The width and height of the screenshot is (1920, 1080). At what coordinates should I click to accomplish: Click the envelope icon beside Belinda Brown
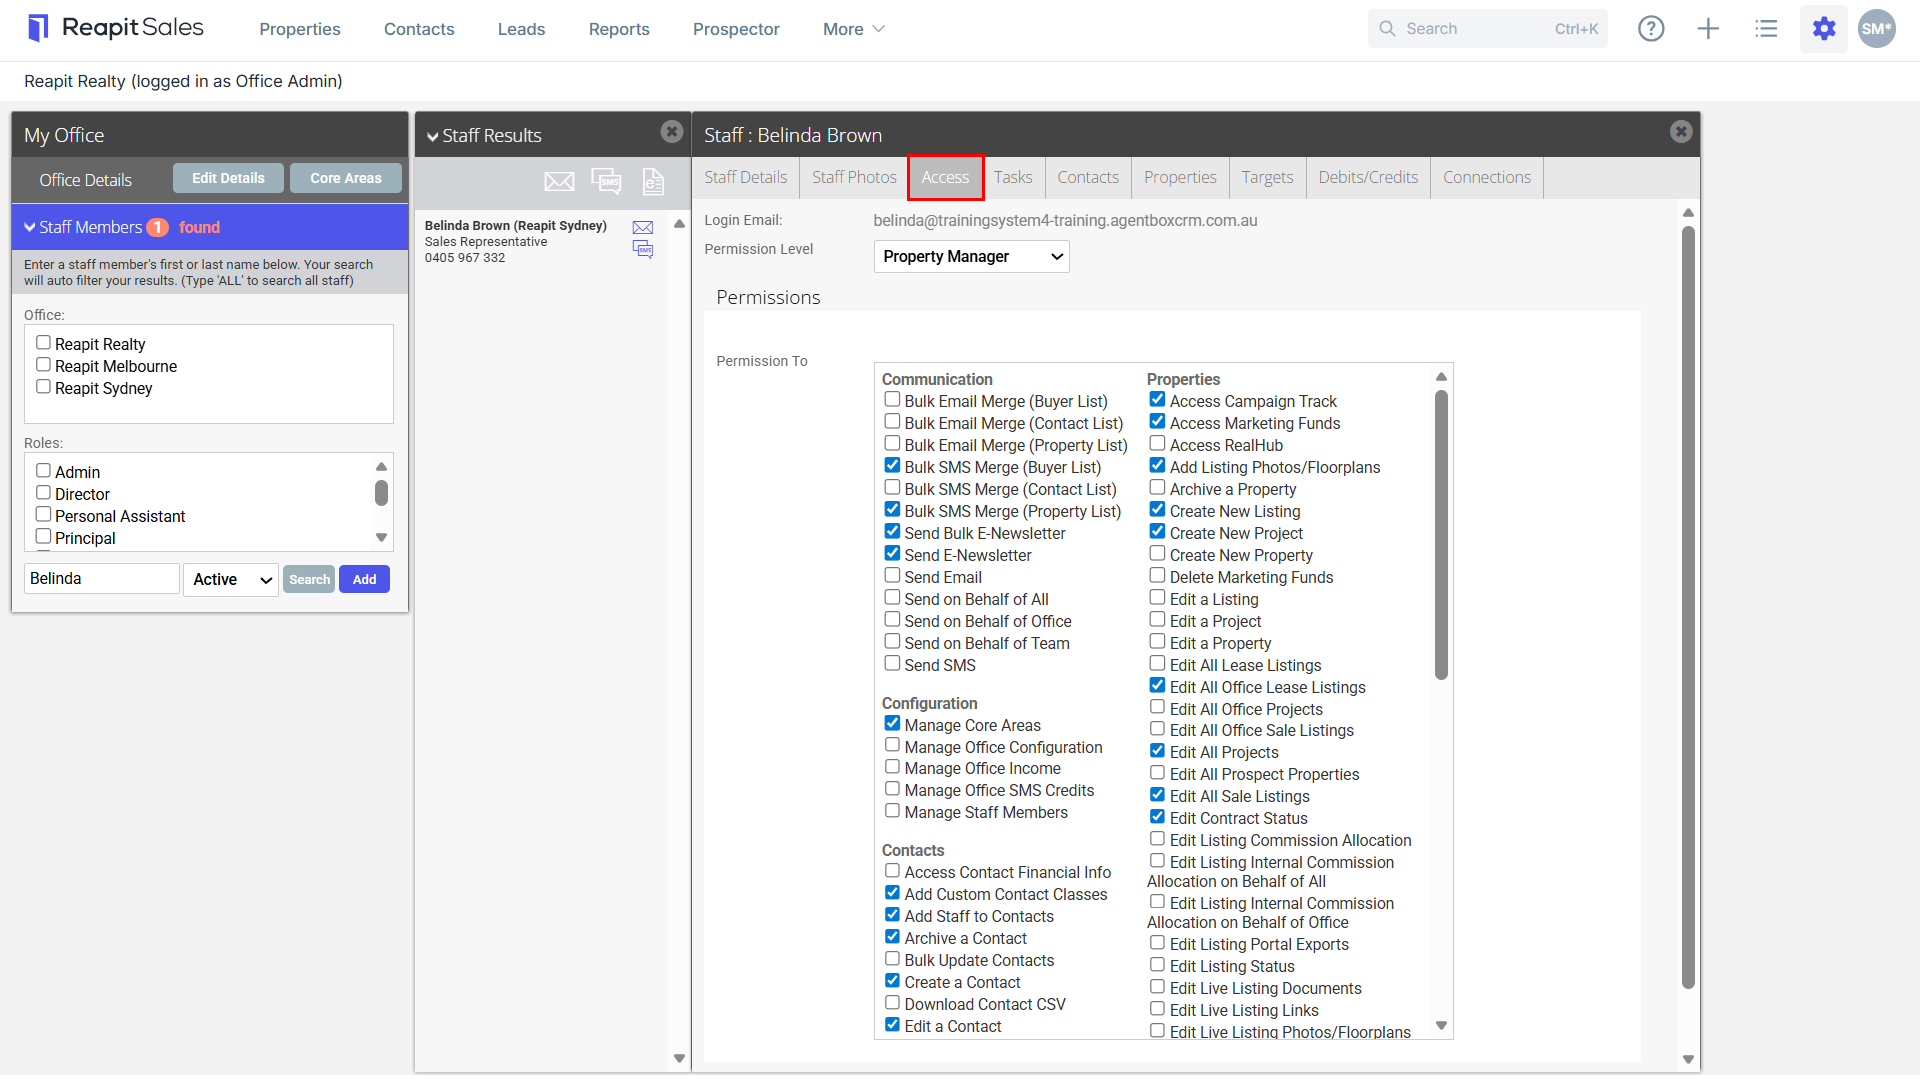tap(643, 227)
